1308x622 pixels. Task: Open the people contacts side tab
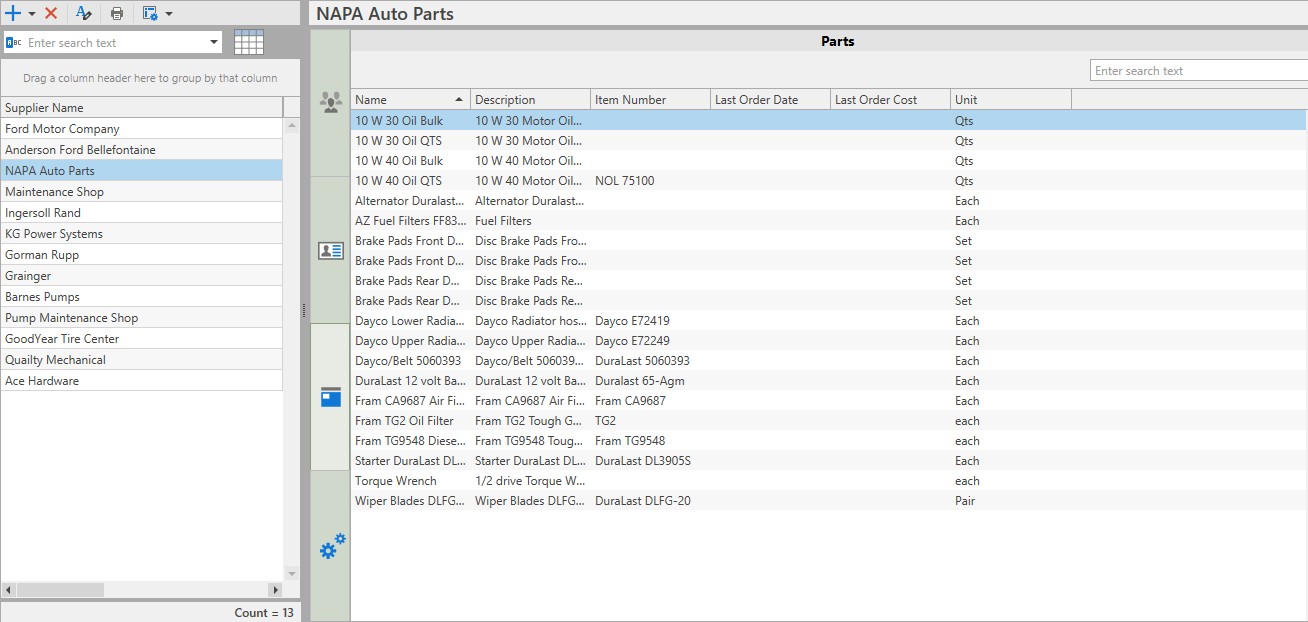330,102
